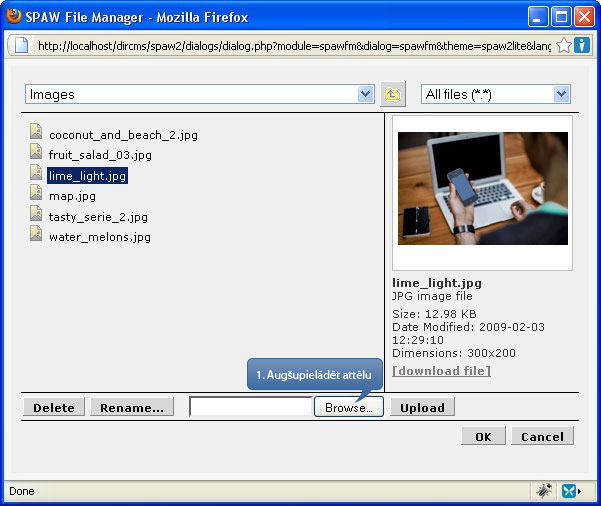The height and width of the screenshot is (506, 601).
Task: Open the All files (*.*) filter dropdown
Action: 496,94
